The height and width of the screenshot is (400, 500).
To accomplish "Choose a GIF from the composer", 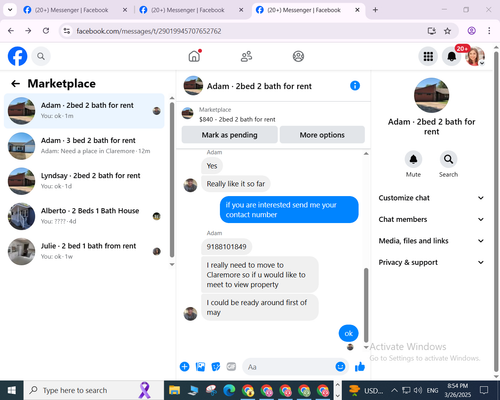I will coord(231,367).
